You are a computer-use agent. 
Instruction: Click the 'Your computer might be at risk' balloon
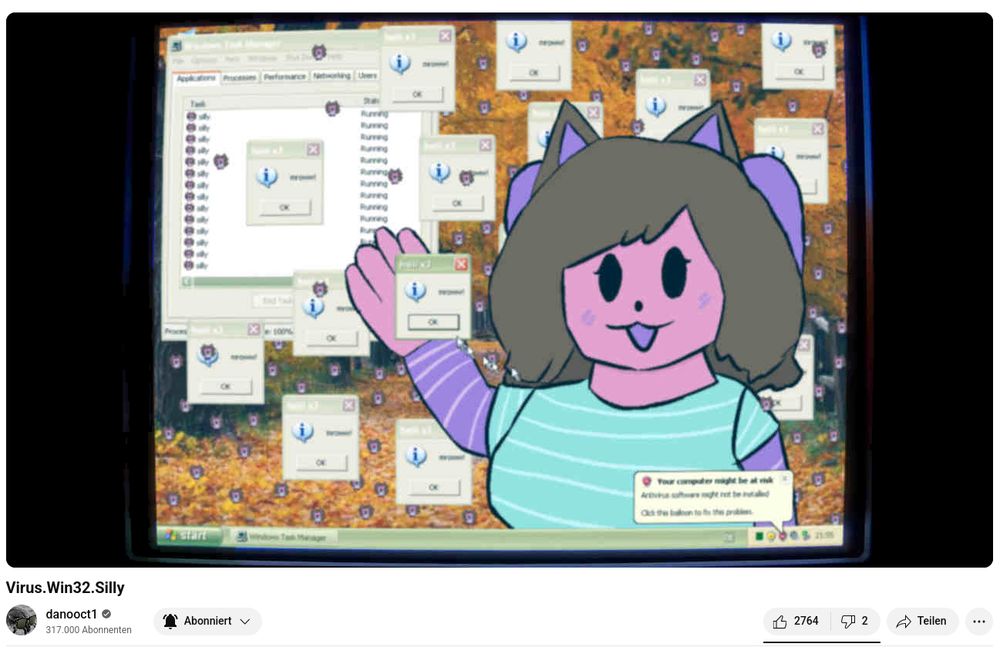point(714,497)
